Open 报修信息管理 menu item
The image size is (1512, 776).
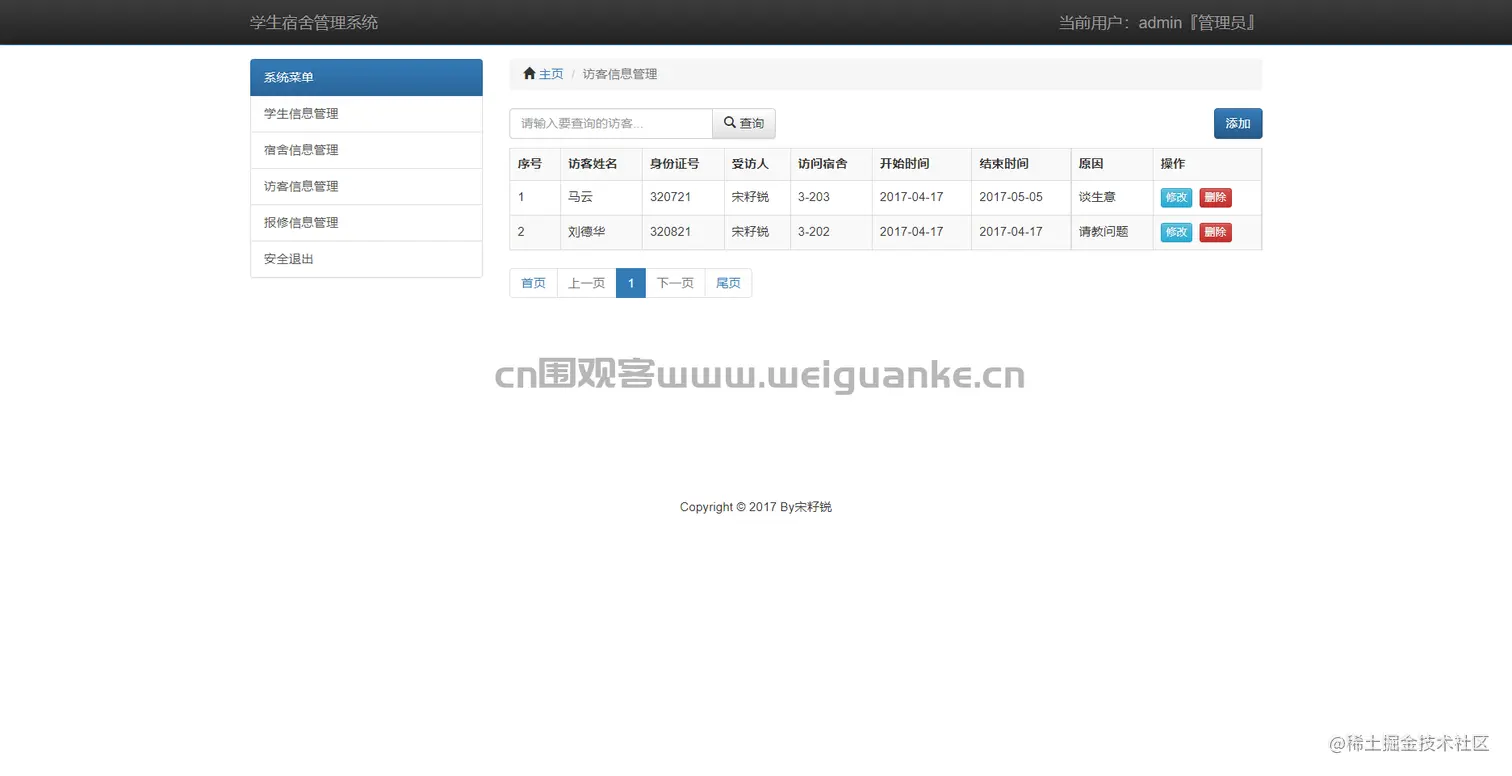[366, 222]
